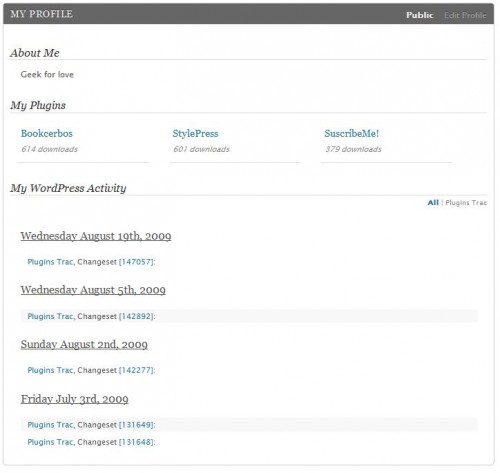Viewport: 500px width, 473px height.
Task: Open Plugins Trac link for changeset 131649
Action: 50,425
